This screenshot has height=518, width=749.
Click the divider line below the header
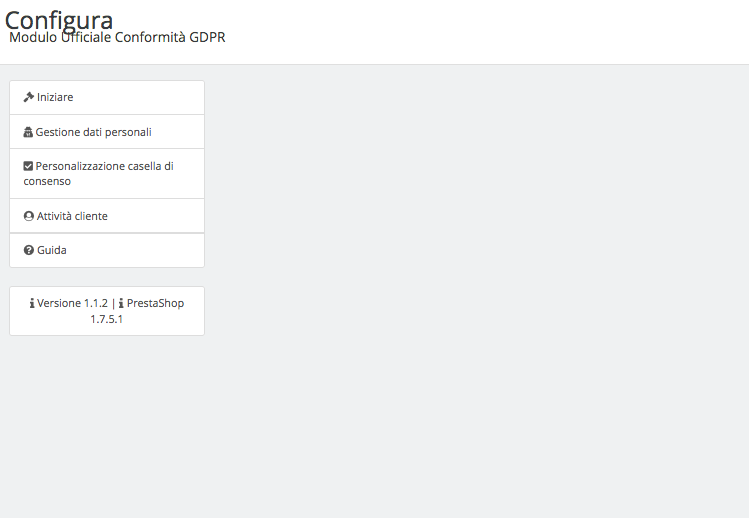[x=374, y=65]
